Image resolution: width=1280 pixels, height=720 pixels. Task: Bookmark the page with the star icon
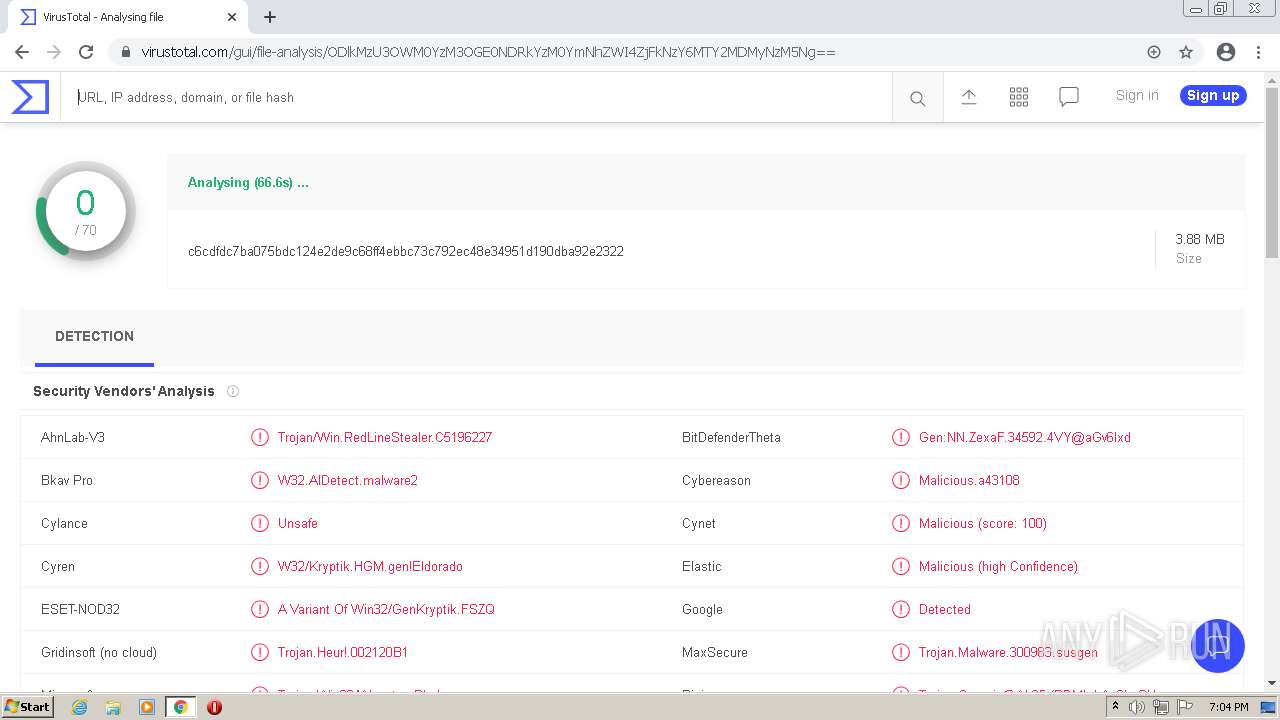click(x=1186, y=52)
